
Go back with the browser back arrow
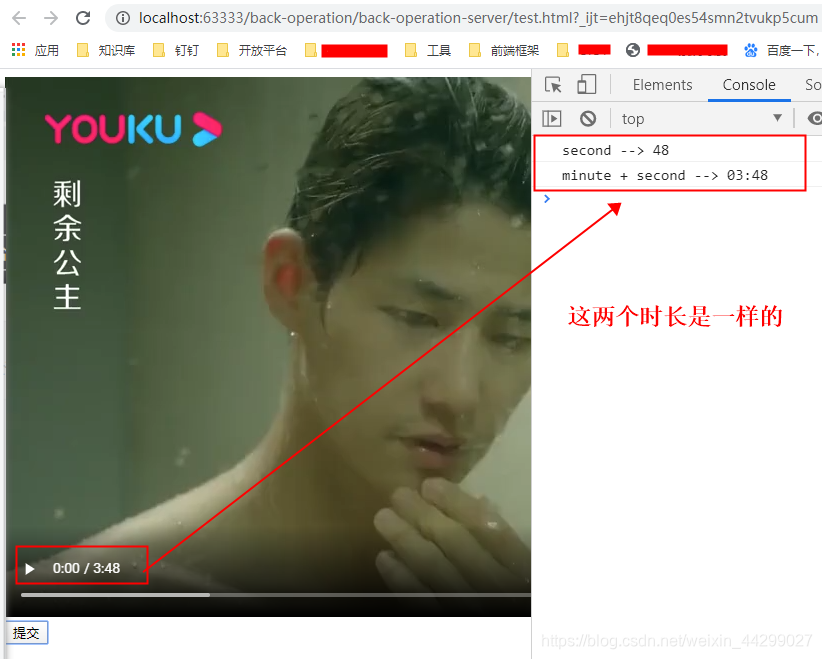(x=19, y=18)
